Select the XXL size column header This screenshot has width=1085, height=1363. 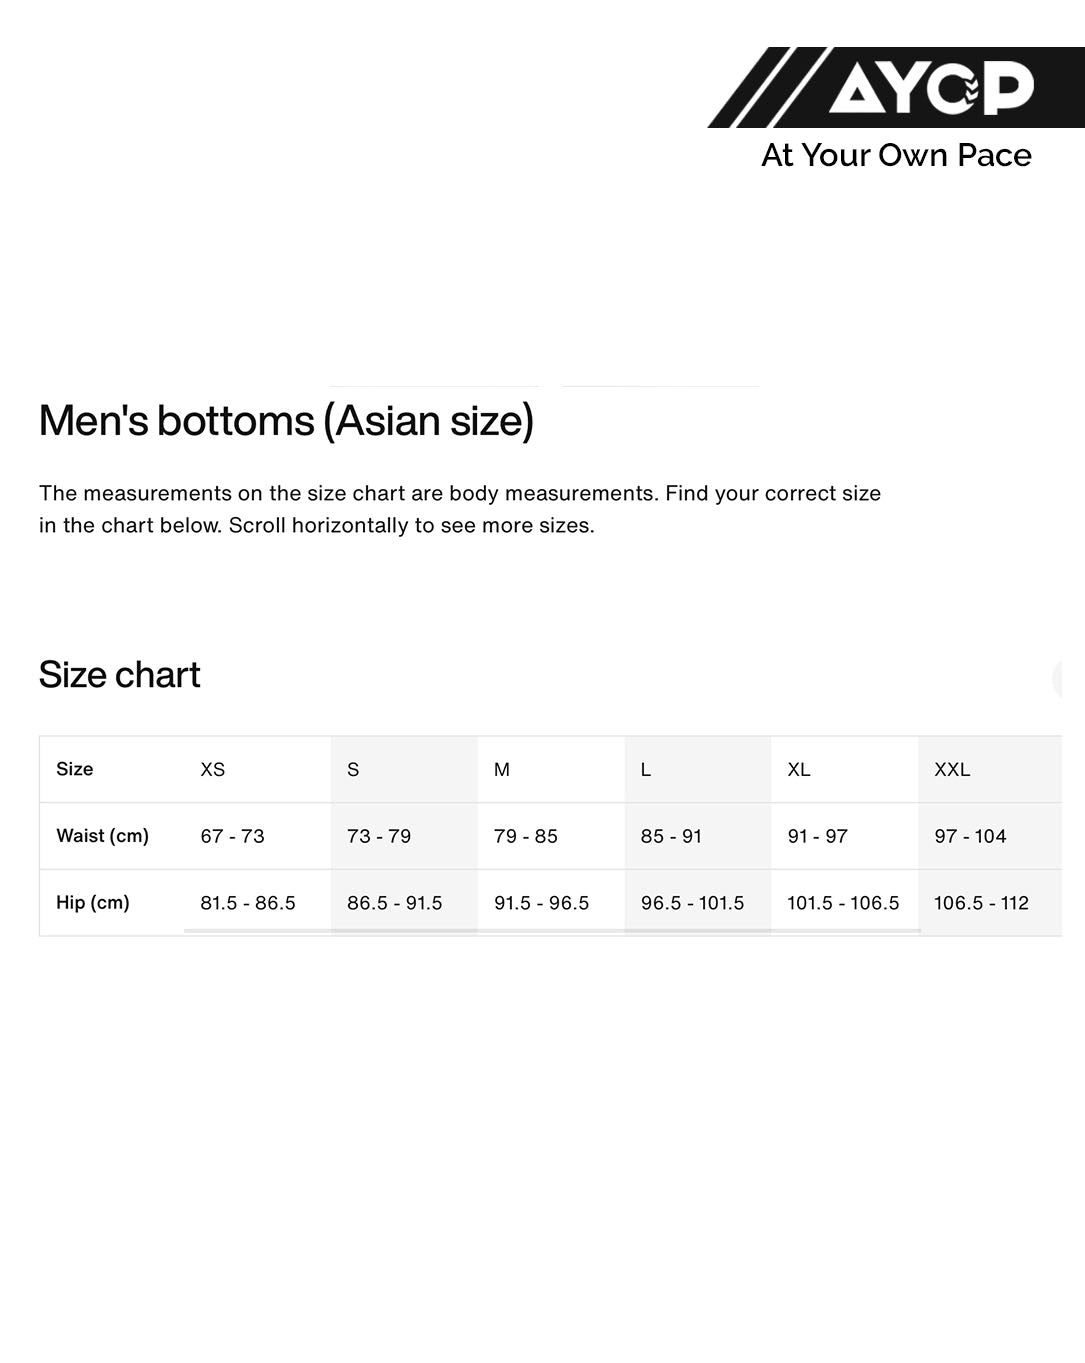click(x=952, y=769)
